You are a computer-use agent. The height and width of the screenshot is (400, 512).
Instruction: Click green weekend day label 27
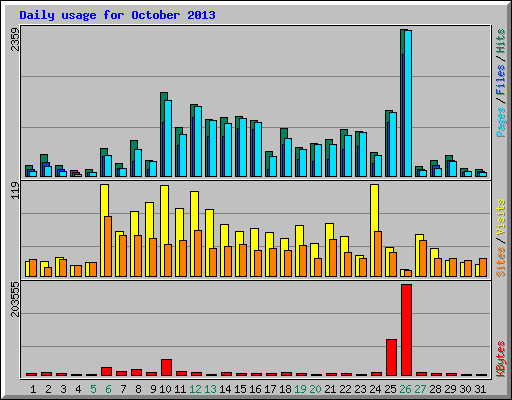[x=420, y=389]
